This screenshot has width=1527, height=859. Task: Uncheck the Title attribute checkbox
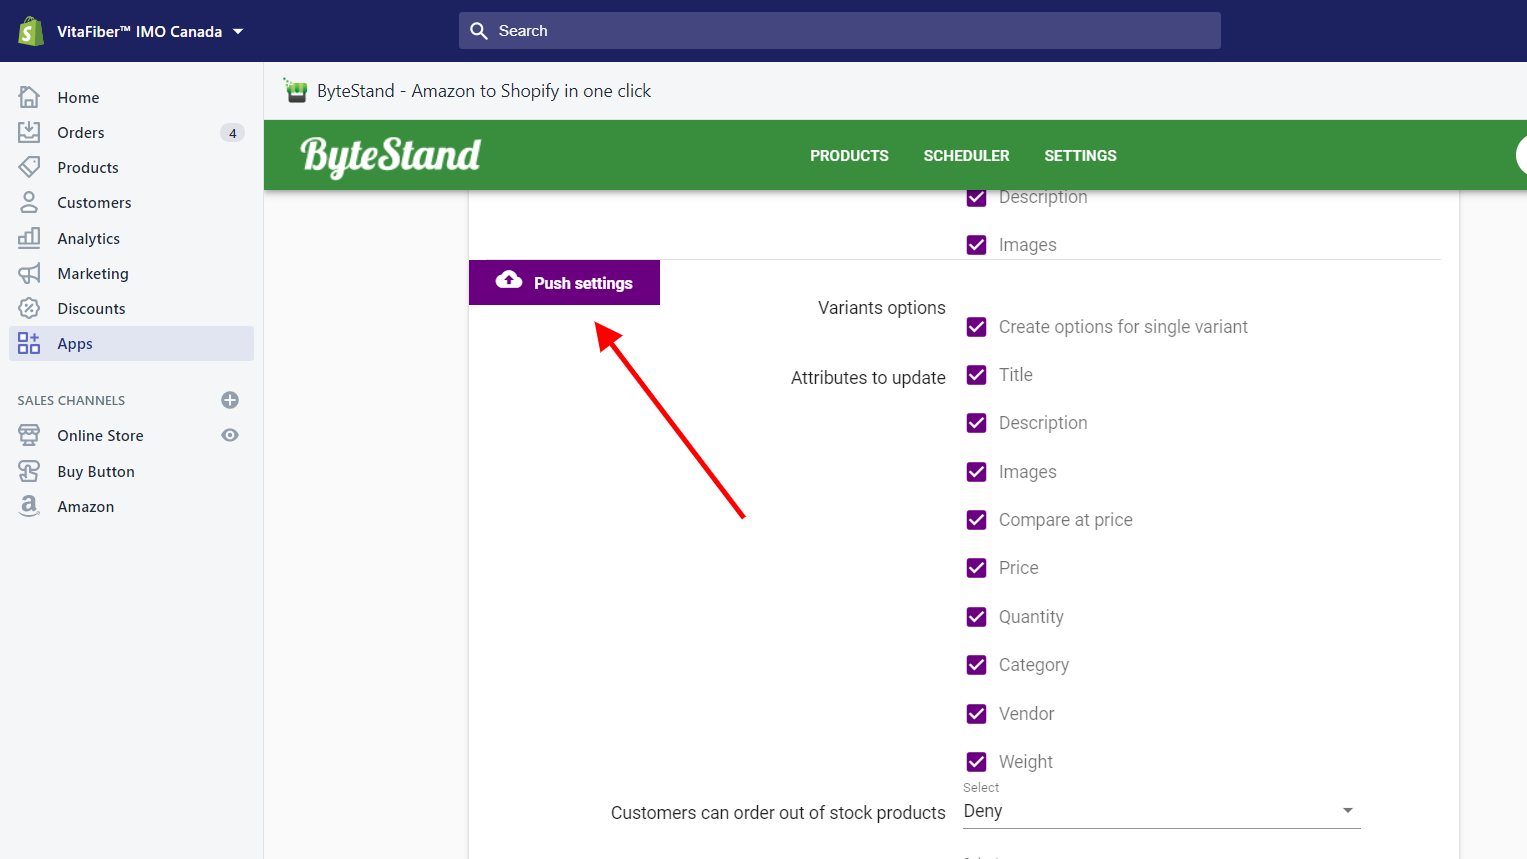(x=977, y=375)
